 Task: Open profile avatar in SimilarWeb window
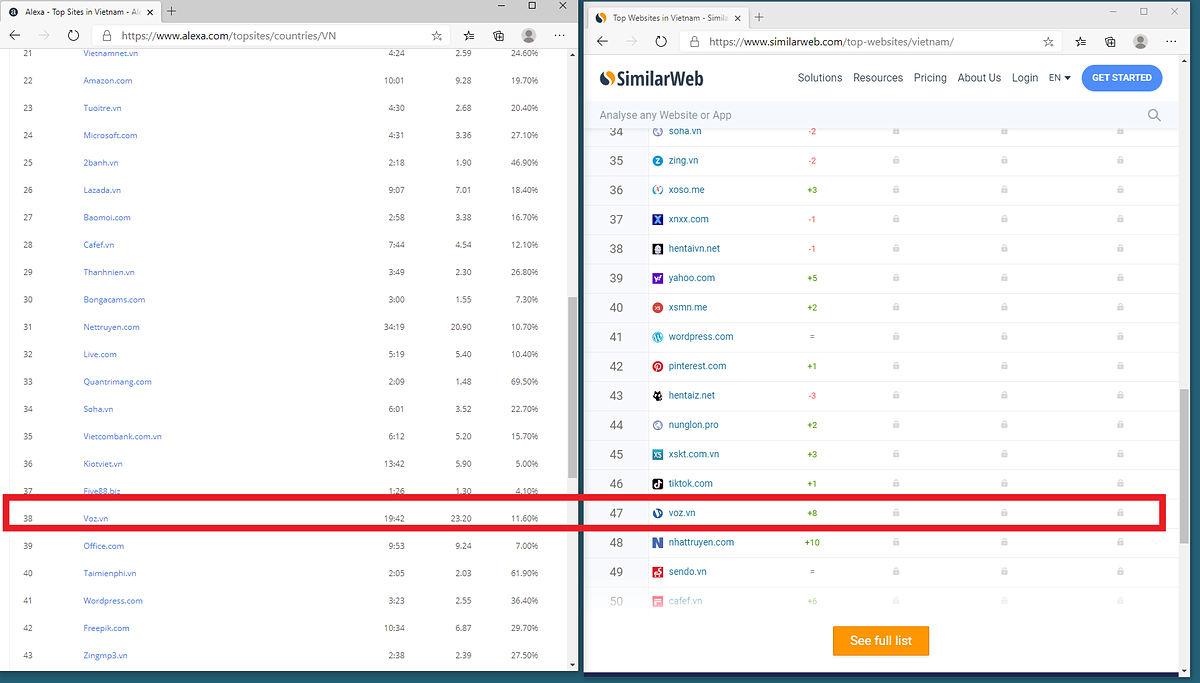pos(1140,42)
